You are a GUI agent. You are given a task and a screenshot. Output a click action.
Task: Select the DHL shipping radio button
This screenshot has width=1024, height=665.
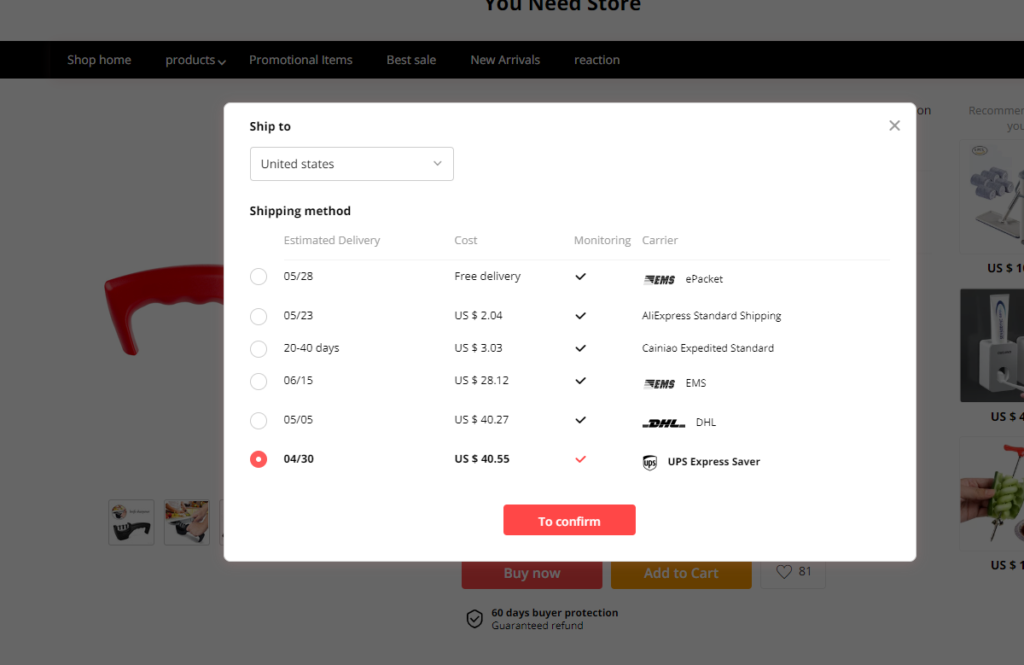[259, 420]
